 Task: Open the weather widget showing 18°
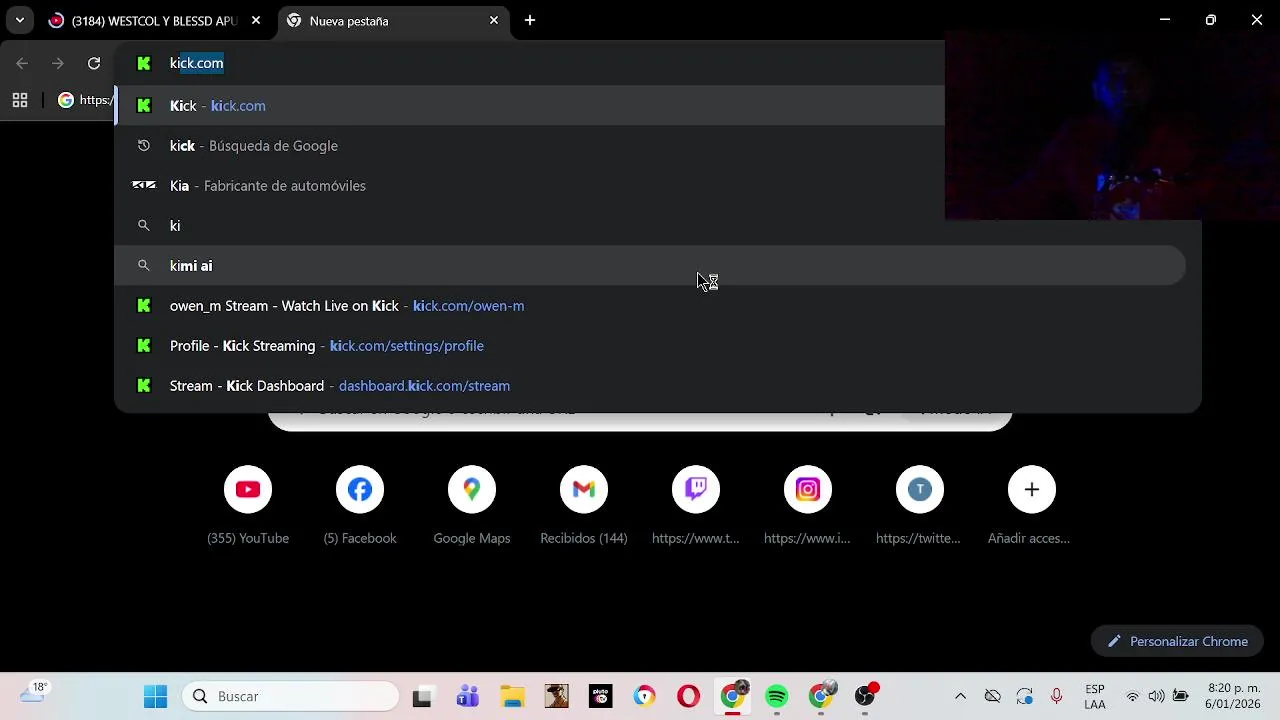click(x=33, y=692)
